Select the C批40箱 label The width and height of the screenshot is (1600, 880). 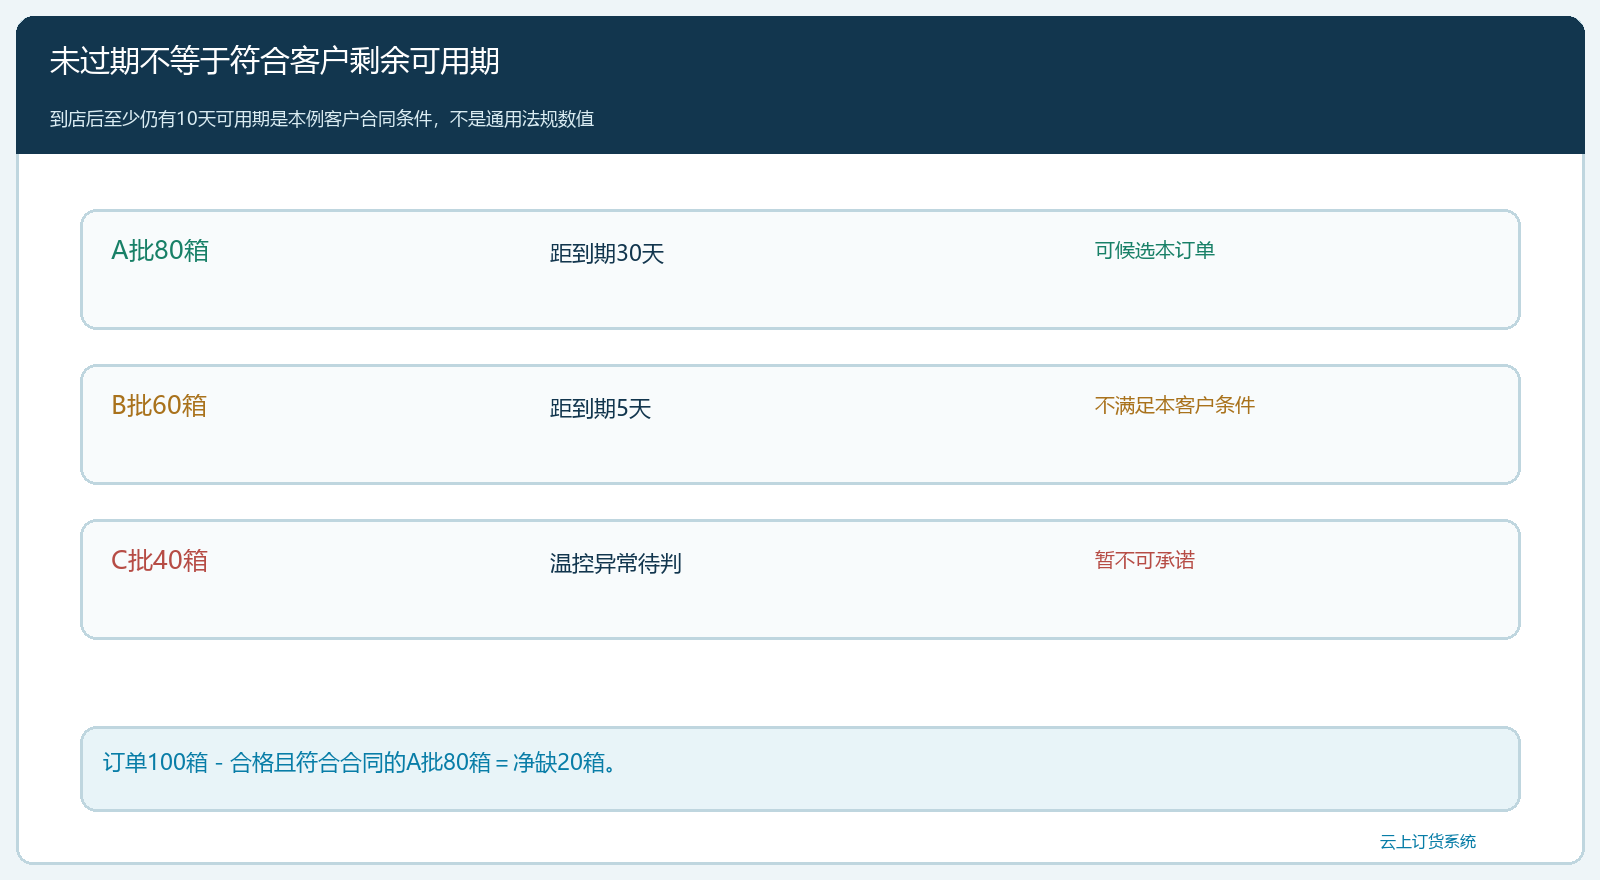click(160, 560)
